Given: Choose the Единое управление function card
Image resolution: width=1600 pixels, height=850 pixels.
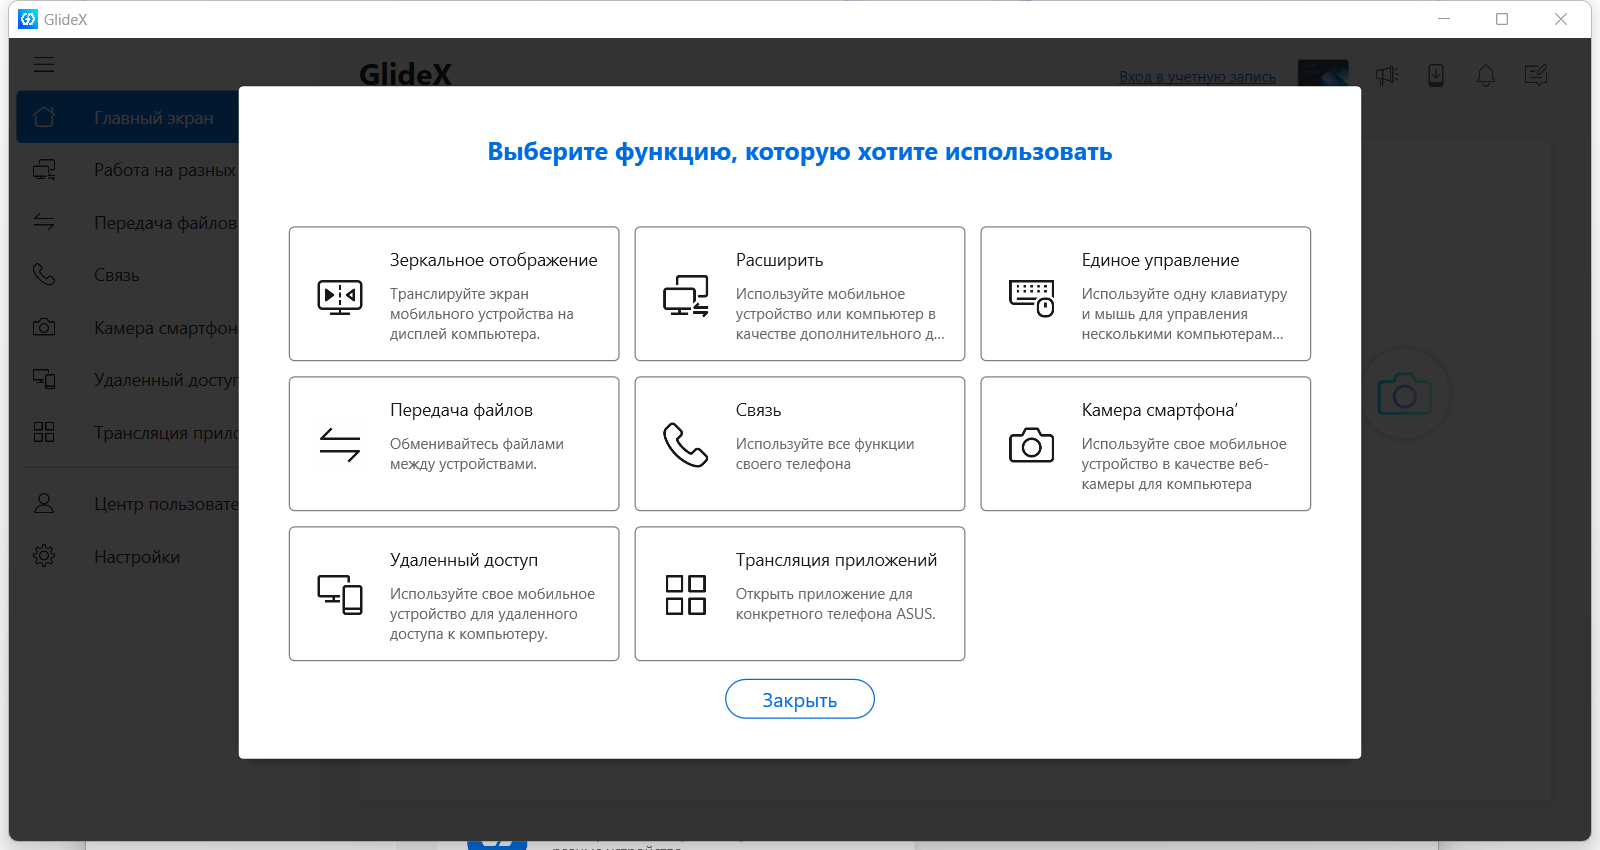Looking at the screenshot, I should tap(1146, 294).
